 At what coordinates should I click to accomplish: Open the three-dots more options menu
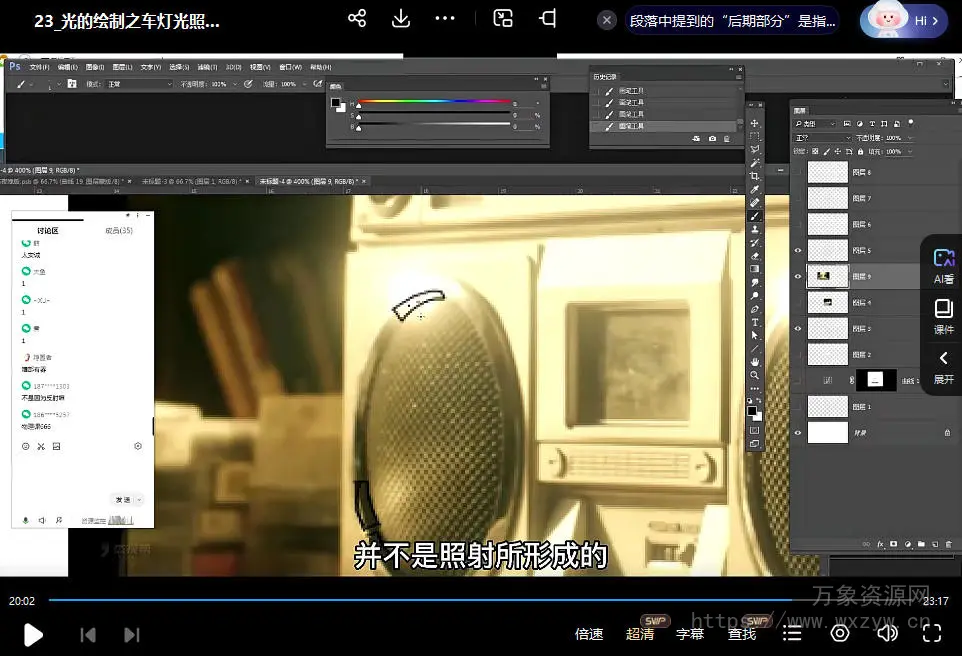click(x=445, y=19)
